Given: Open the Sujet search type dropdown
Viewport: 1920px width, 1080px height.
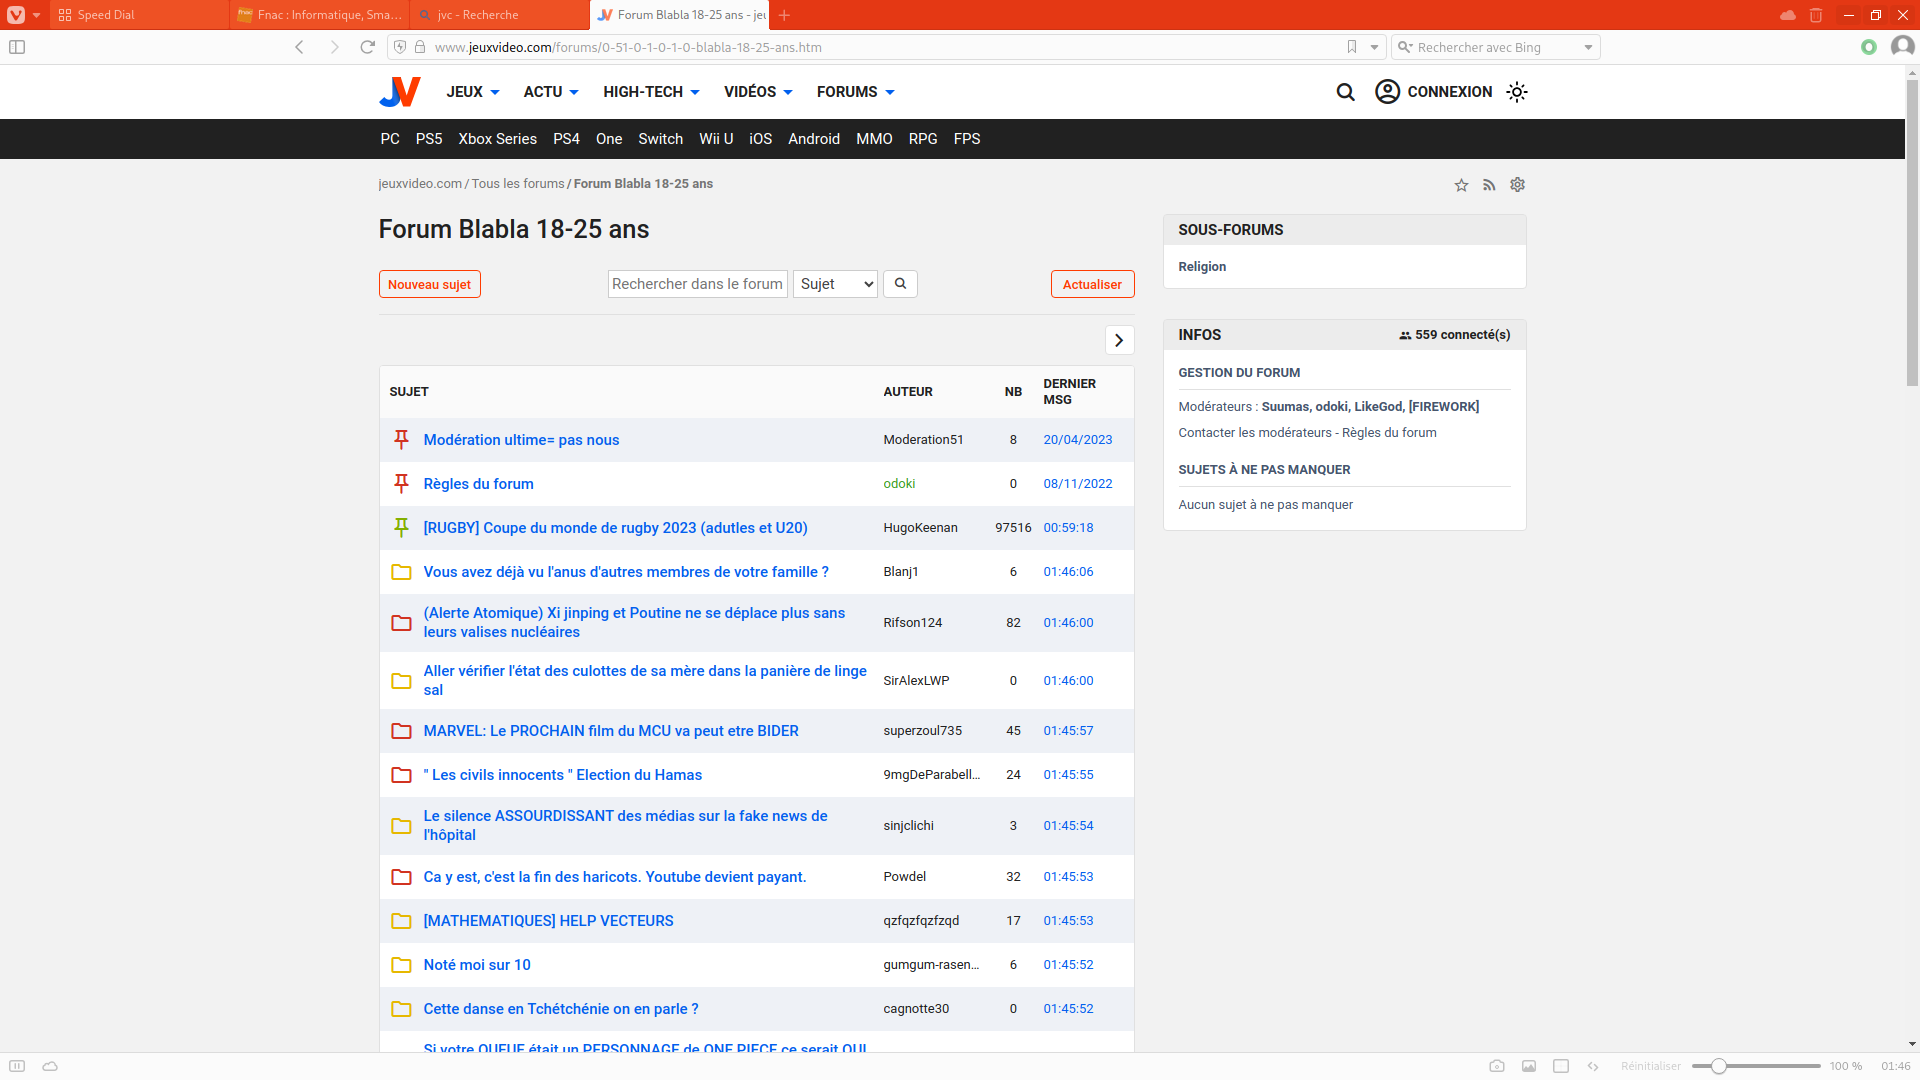Looking at the screenshot, I should [835, 284].
